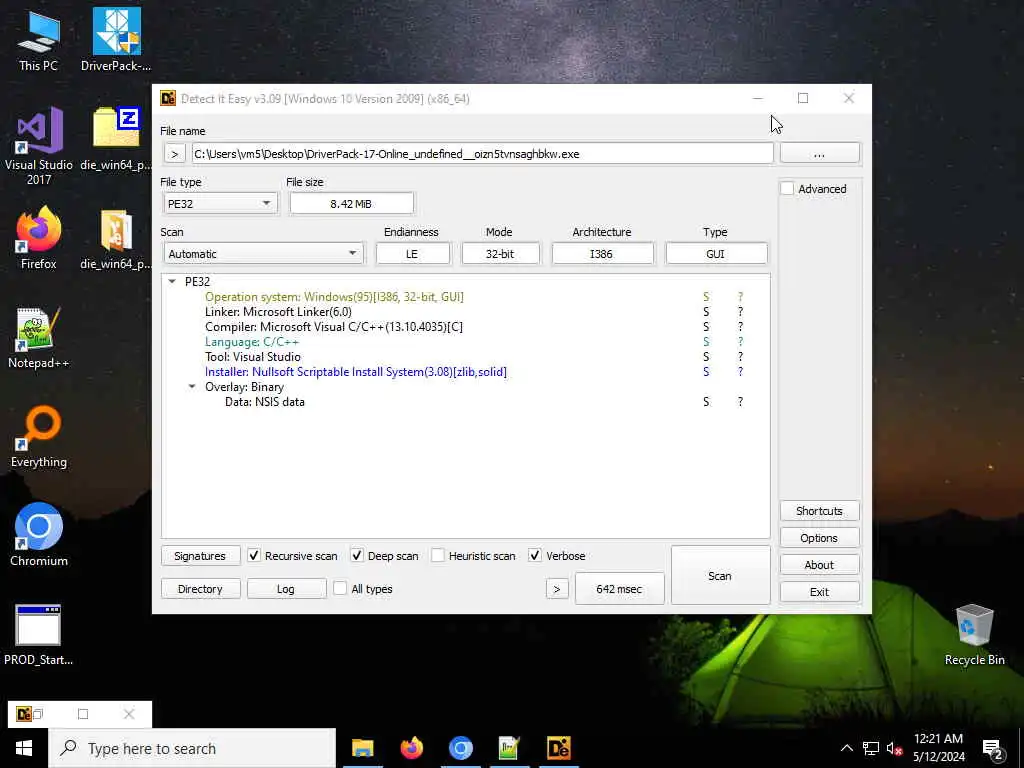Viewport: 1024px width, 768px height.
Task: Browse for file with ... button
Action: pos(820,154)
